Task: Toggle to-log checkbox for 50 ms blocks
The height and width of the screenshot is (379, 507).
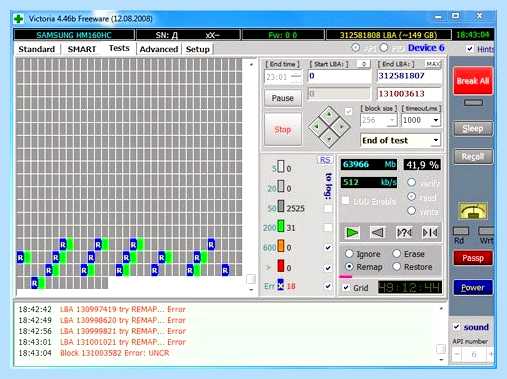Action: pos(328,208)
